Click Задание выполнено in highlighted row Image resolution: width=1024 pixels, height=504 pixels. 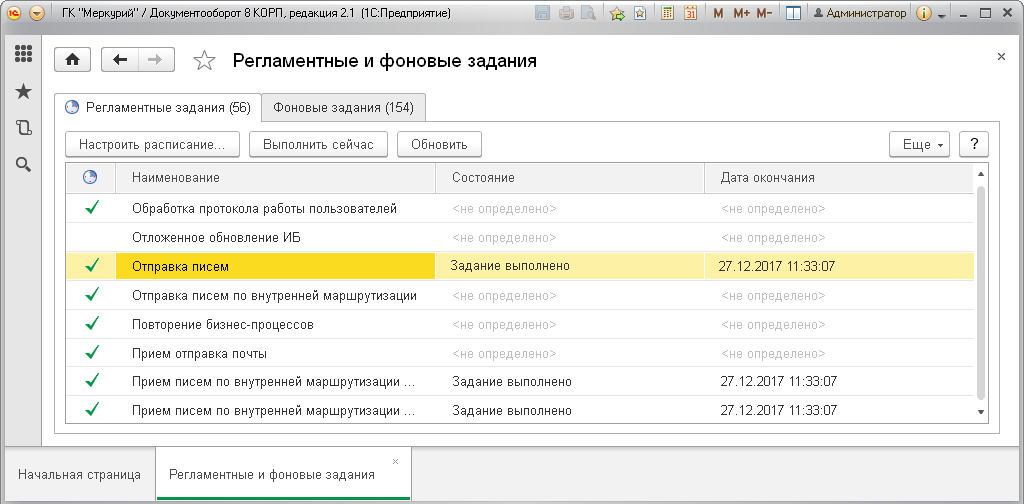pyautogui.click(x=510, y=266)
